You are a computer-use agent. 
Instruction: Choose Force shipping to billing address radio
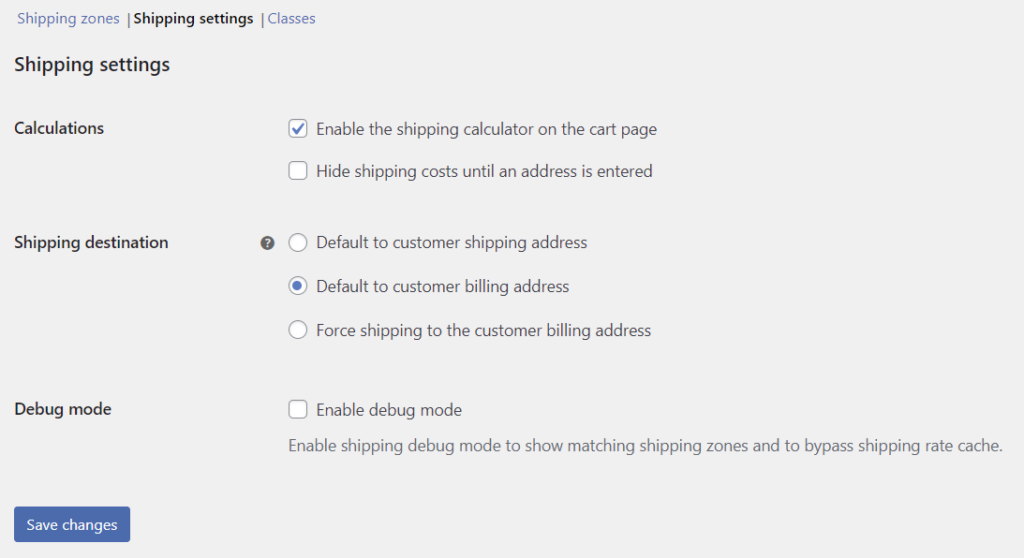[x=298, y=330]
